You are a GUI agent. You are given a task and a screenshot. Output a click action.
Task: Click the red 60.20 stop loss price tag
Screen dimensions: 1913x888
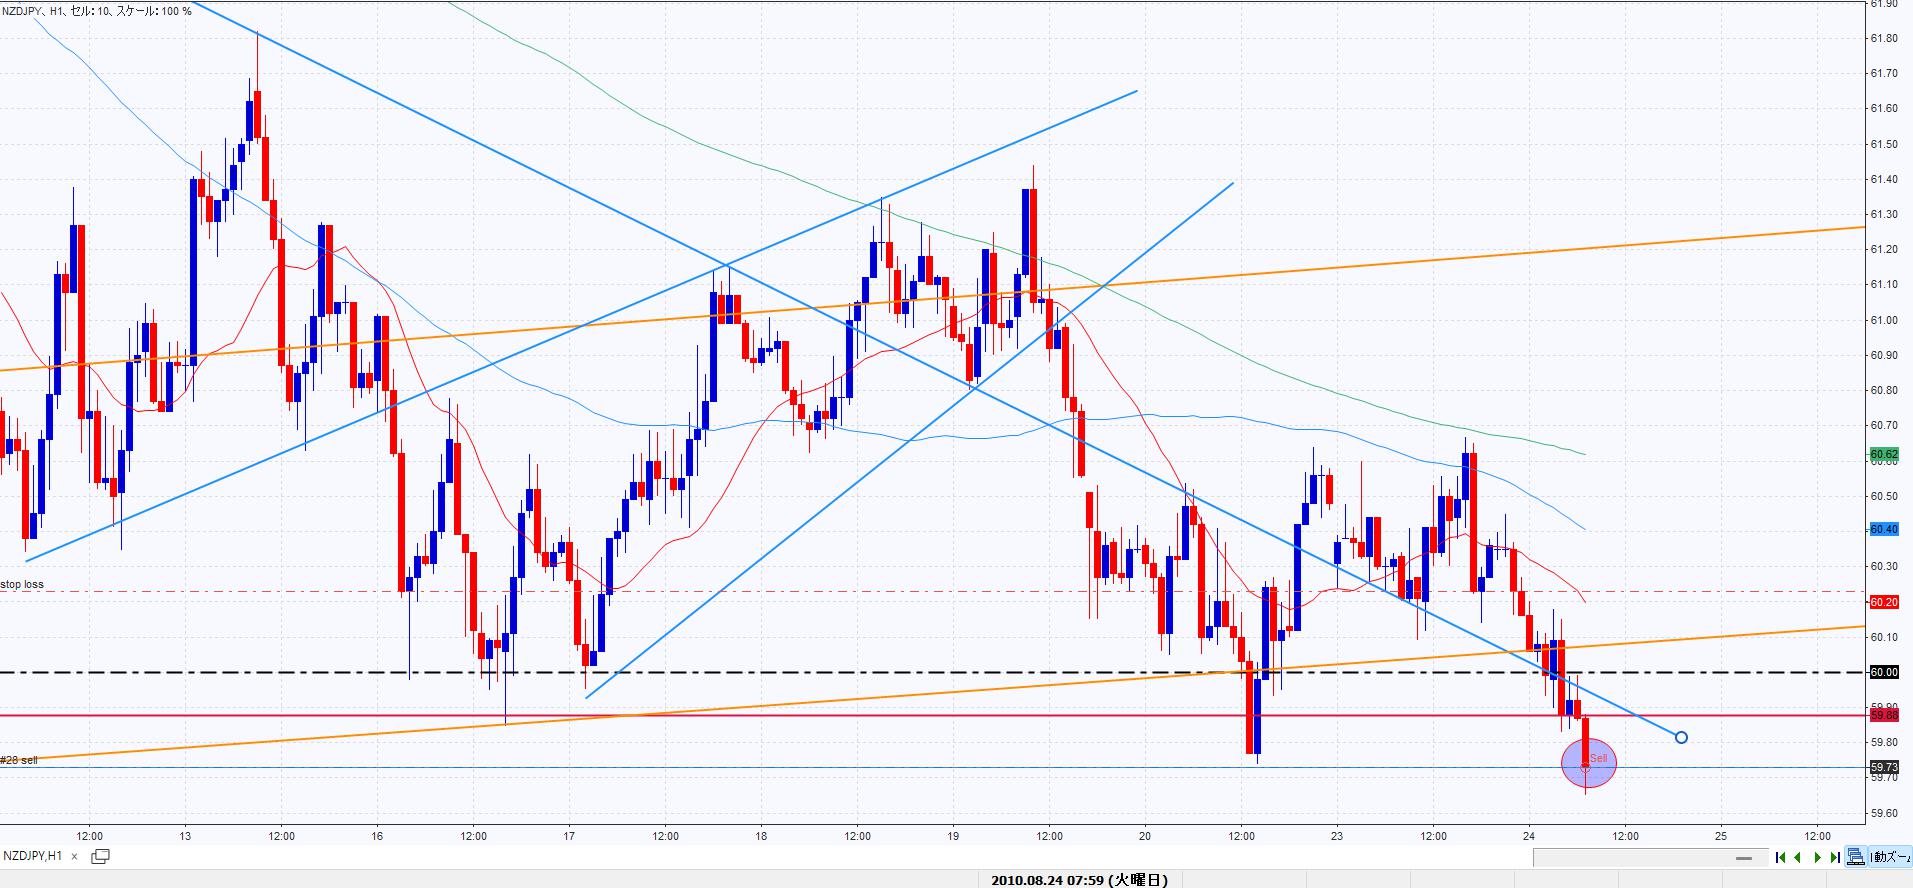[x=1883, y=602]
